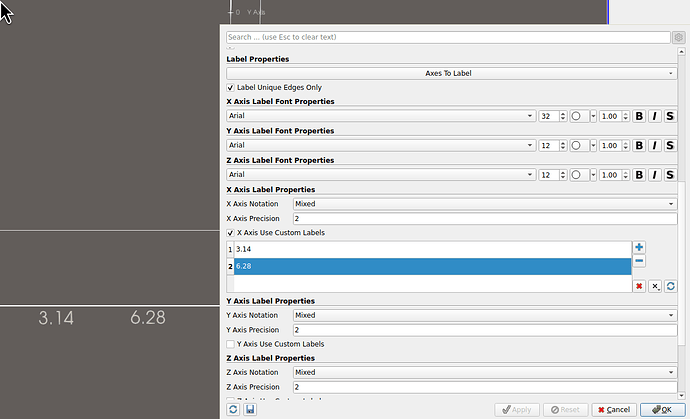Open Z Axis label font family dropdown
Image resolution: width=690 pixels, height=419 pixels.
381,175
